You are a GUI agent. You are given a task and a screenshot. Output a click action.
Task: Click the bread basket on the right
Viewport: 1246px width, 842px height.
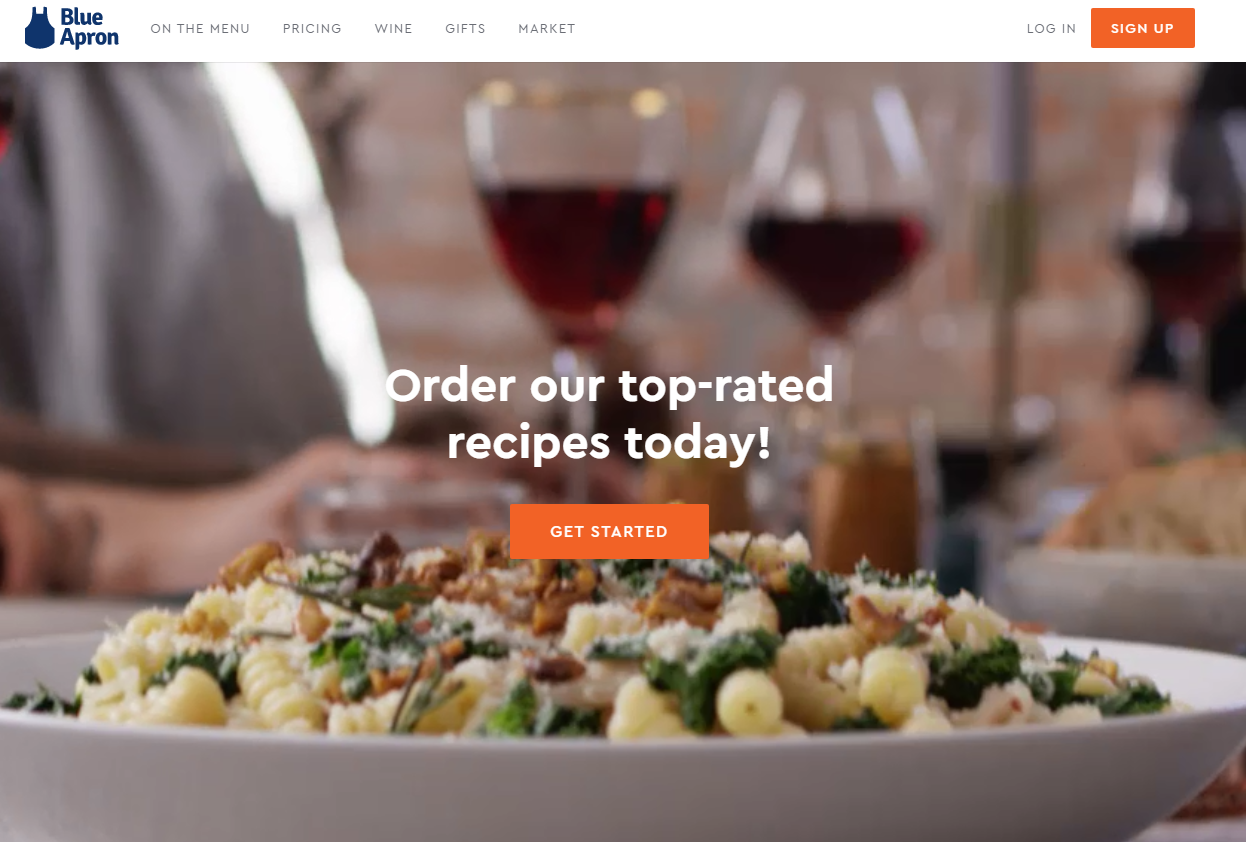(1150, 510)
